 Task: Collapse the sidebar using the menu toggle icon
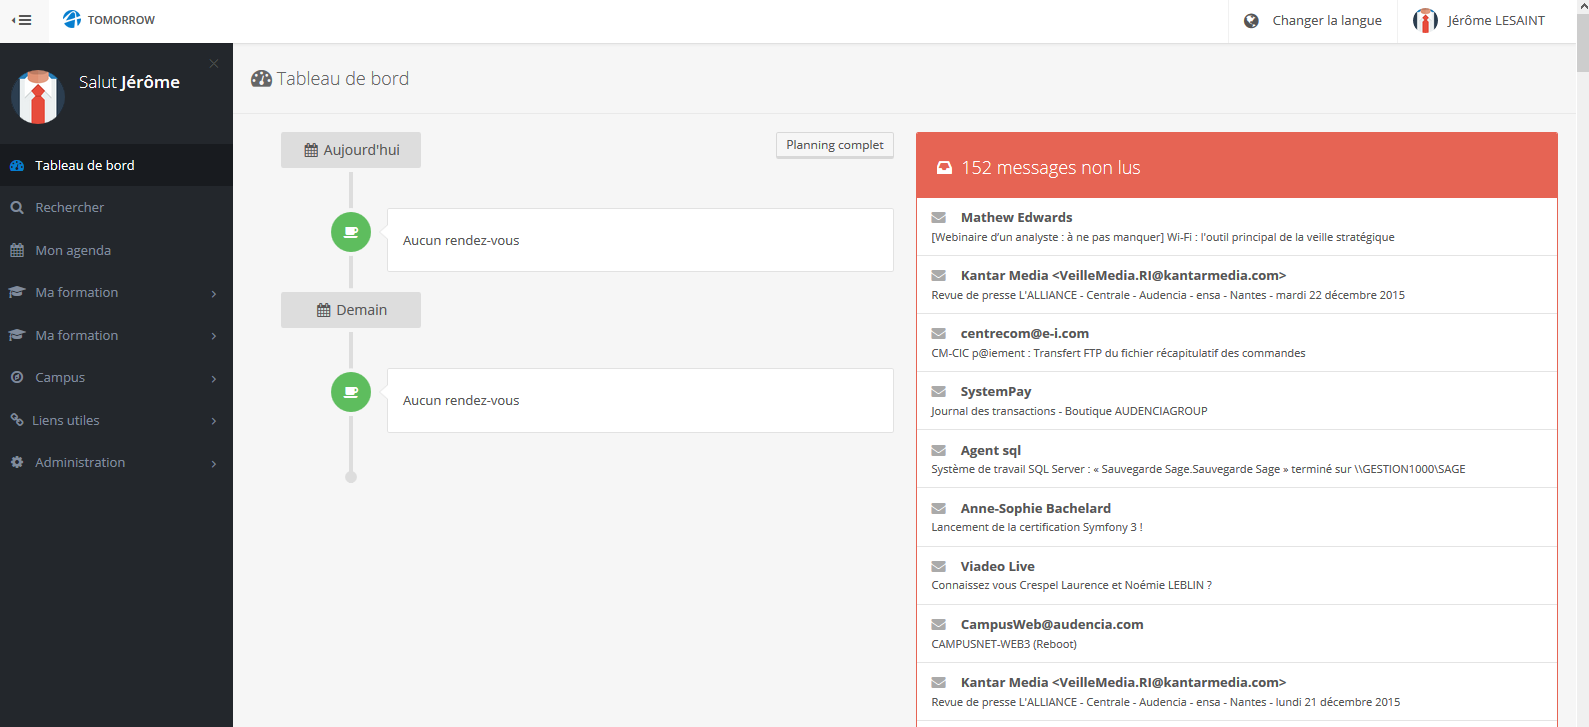22,20
